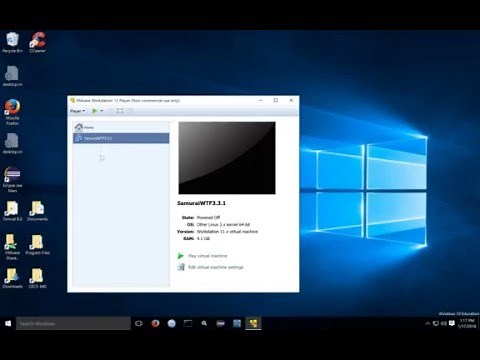Select the Documents folder desktop icon
Image resolution: width=480 pixels, height=360 pixels.
tap(37, 211)
